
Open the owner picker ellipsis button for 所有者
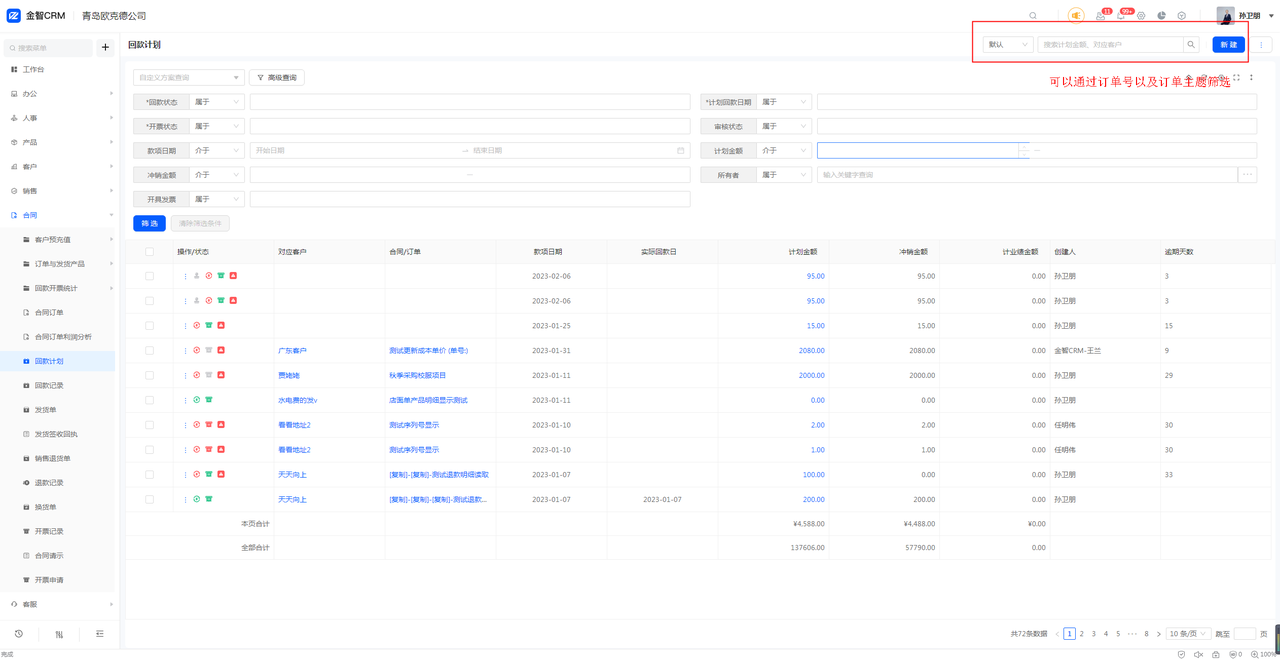[x=1247, y=175]
